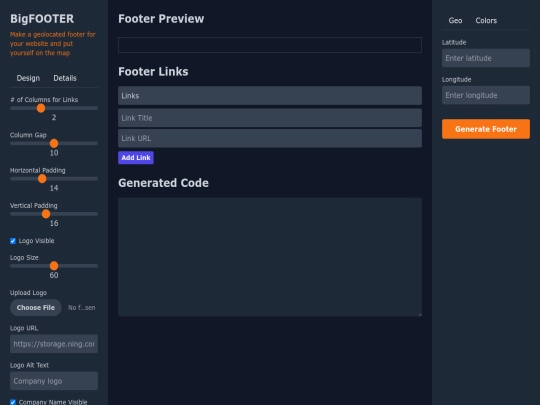The height and width of the screenshot is (405, 540).
Task: Click the textarea resize handle corner
Action: pyautogui.click(x=420, y=314)
